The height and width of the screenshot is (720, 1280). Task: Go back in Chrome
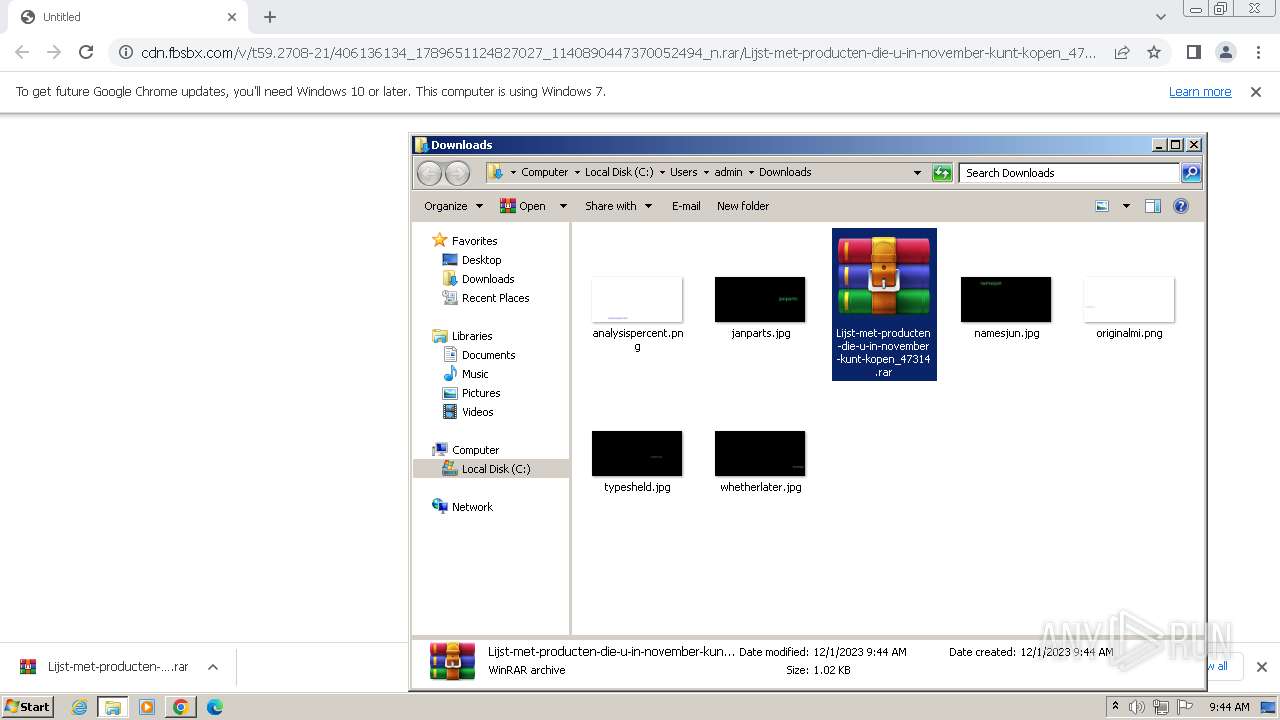coord(22,52)
